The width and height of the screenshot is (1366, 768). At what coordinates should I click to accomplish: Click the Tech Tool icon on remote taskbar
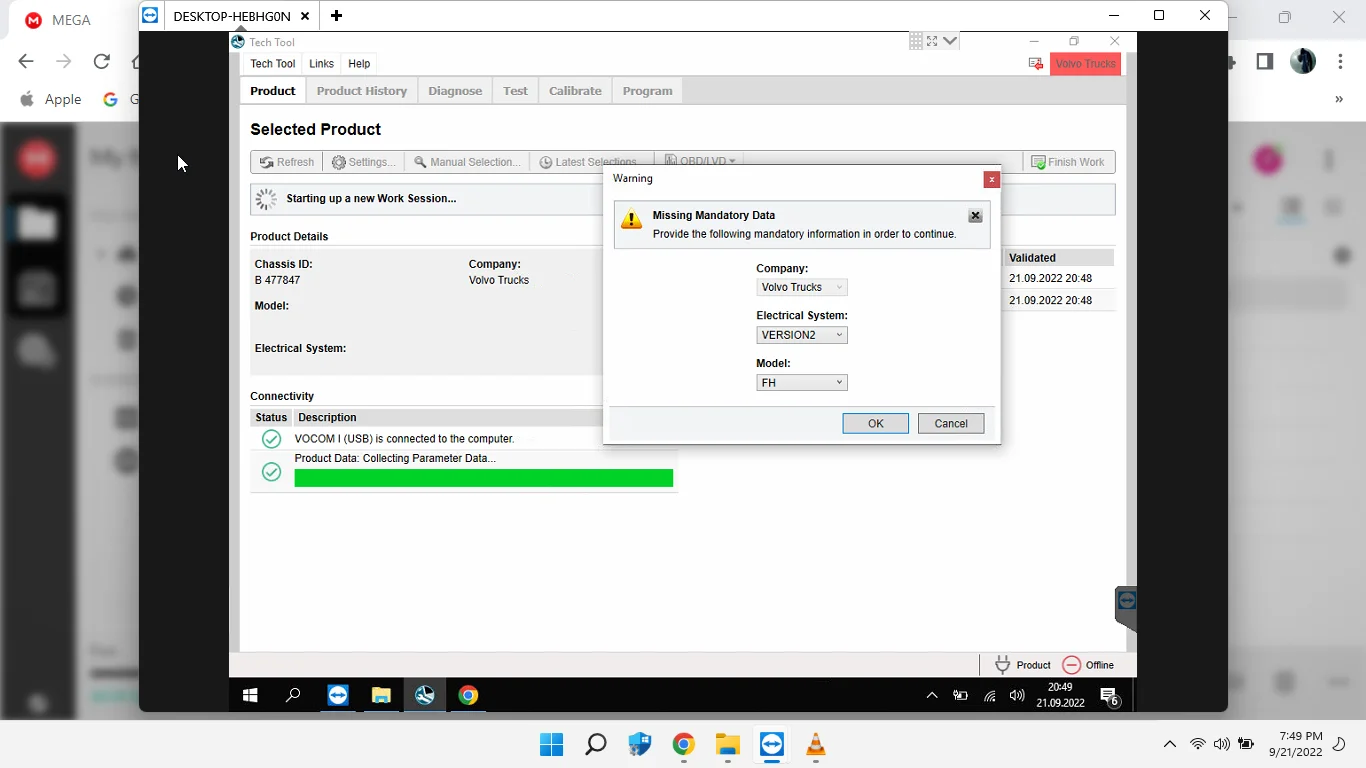[x=425, y=696]
